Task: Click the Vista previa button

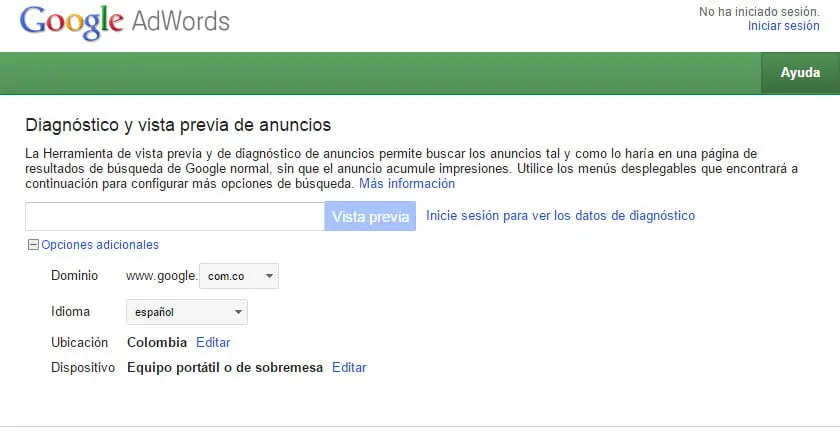Action: tap(370, 217)
